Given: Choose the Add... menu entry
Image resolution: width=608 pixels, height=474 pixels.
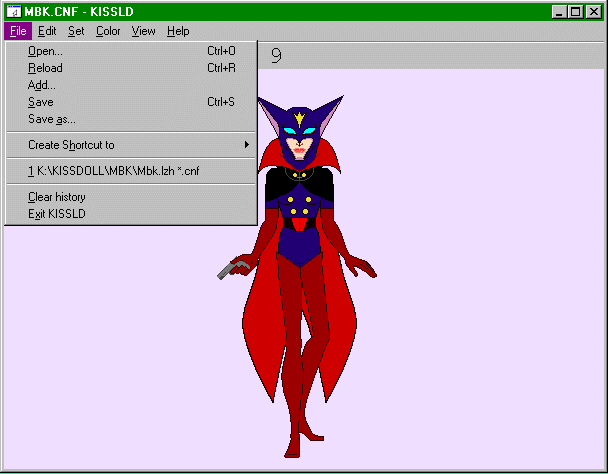Looking at the screenshot, I should pos(42,85).
